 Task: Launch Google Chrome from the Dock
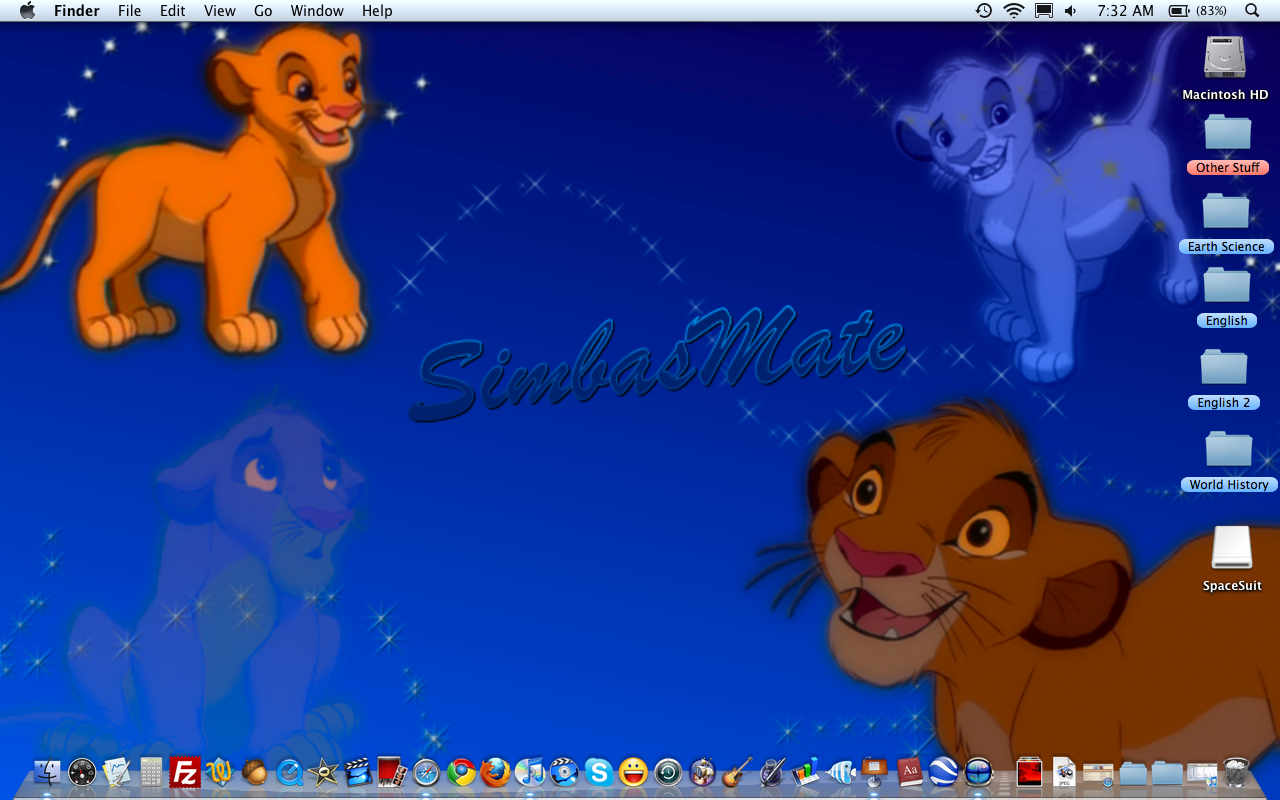(461, 772)
